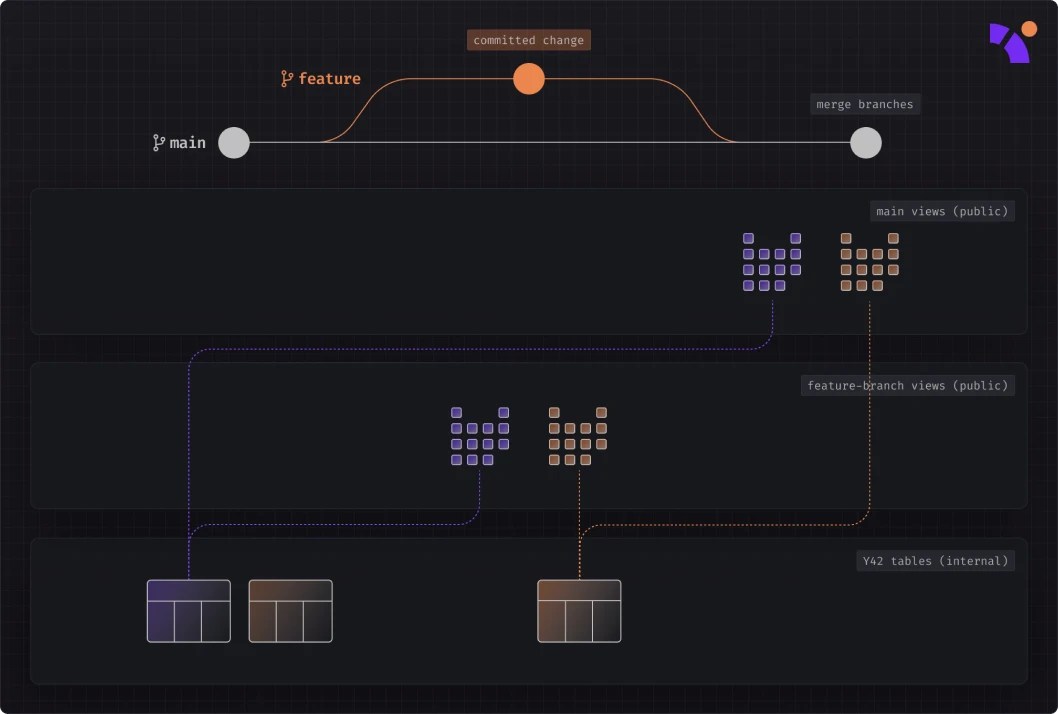Click the Y42 logo in top corner
Viewport: 1058px width, 714px height.
1013,42
